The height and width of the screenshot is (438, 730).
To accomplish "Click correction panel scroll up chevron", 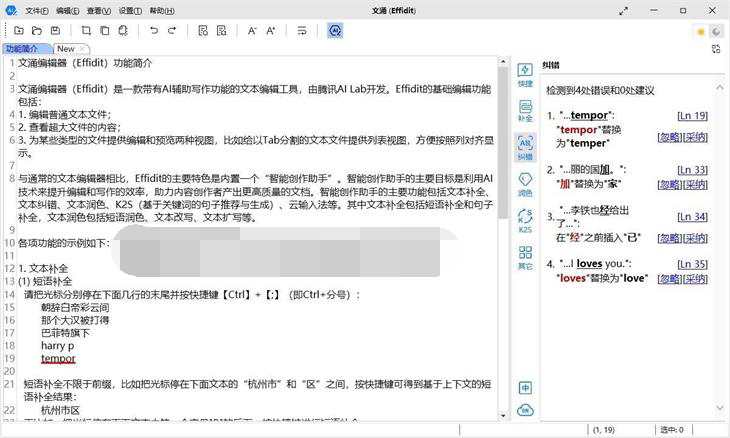I will [x=720, y=87].
